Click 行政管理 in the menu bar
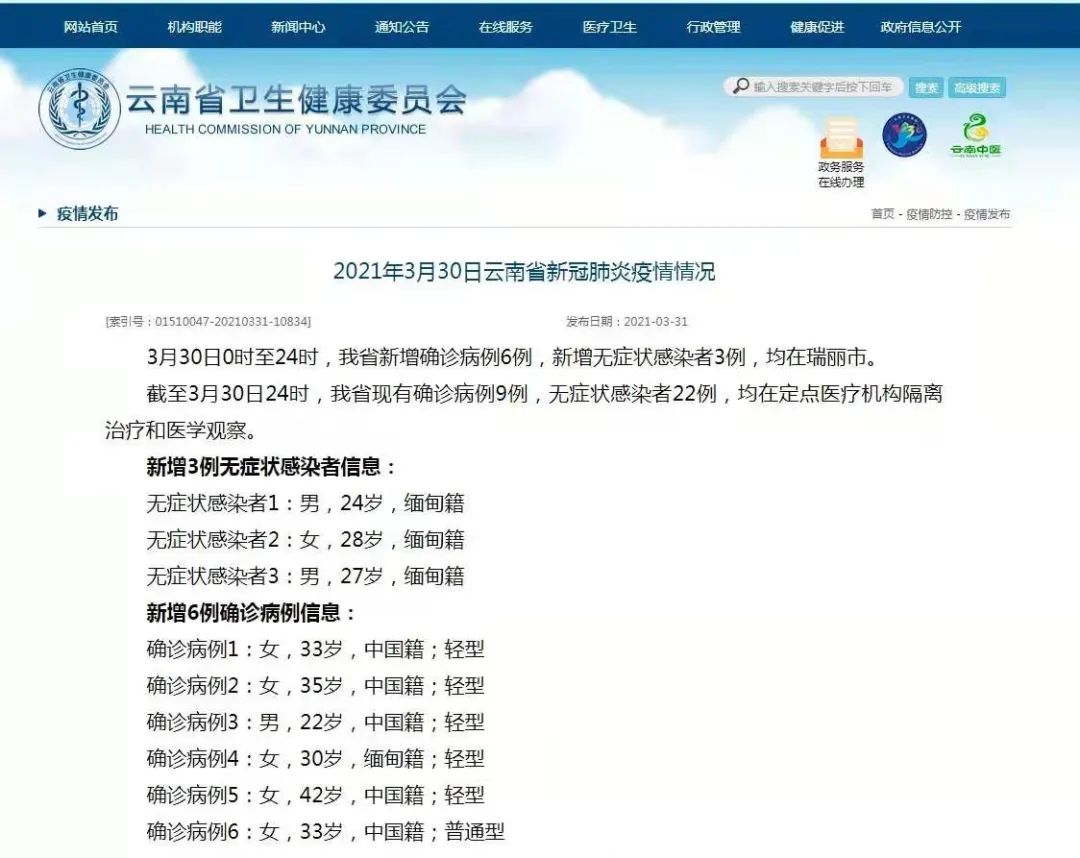 coord(714,27)
